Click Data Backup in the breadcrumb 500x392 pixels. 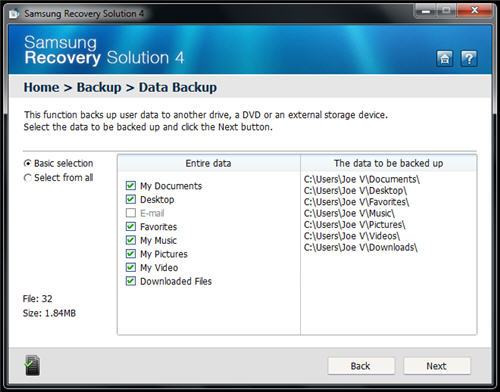point(178,88)
